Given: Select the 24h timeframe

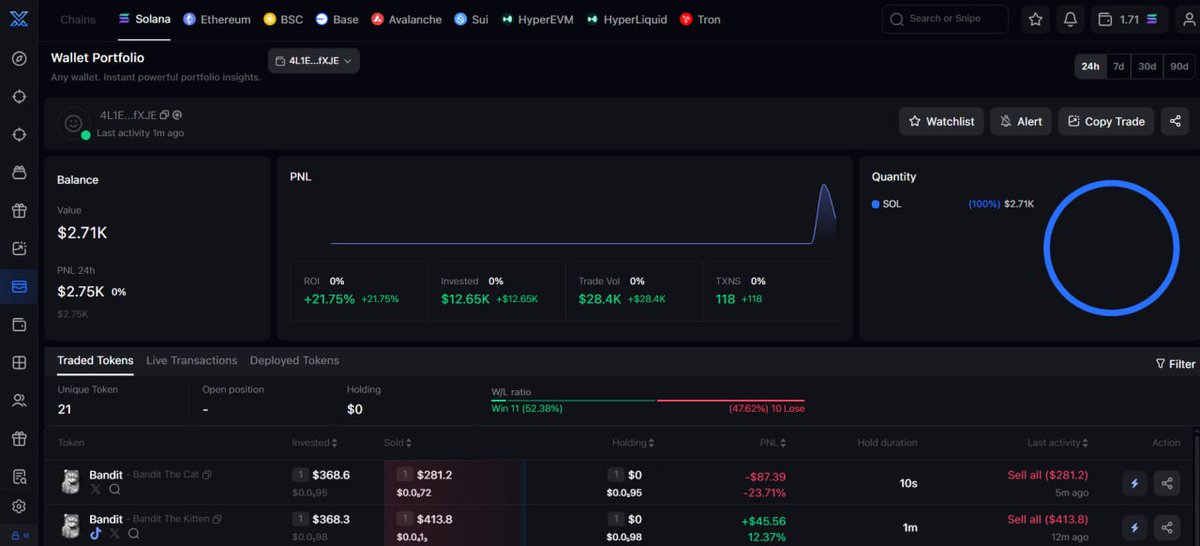Looking at the screenshot, I should point(1090,67).
